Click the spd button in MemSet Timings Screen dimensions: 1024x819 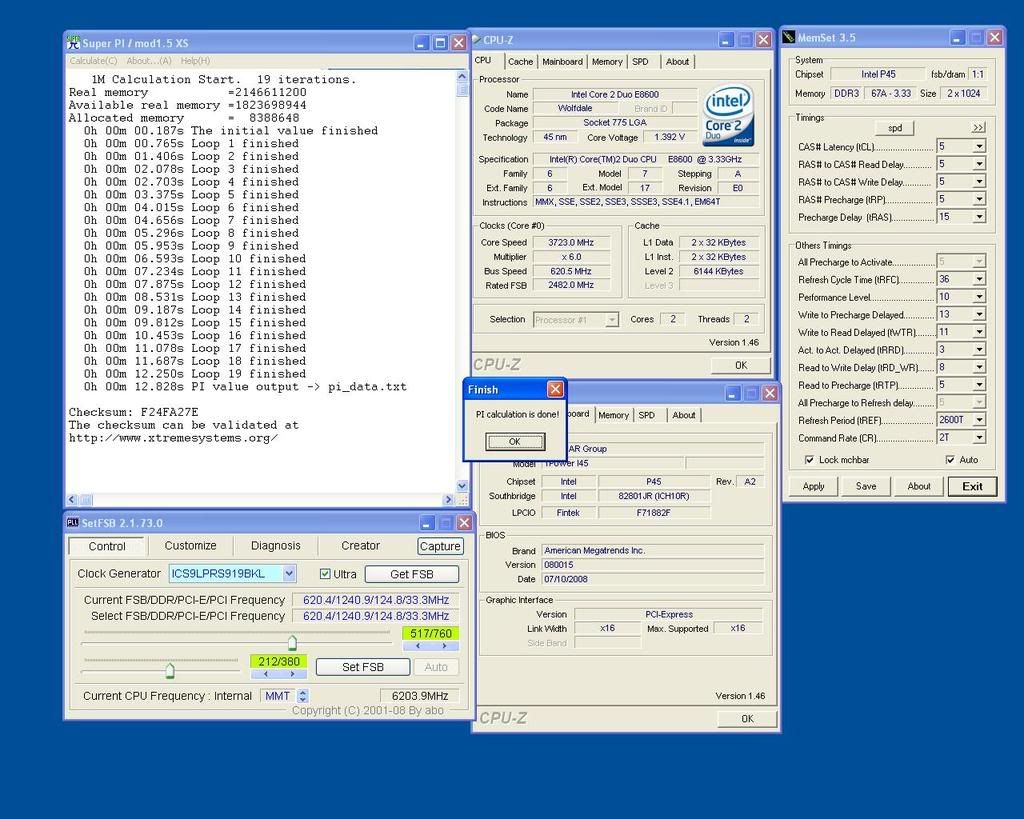click(x=895, y=128)
